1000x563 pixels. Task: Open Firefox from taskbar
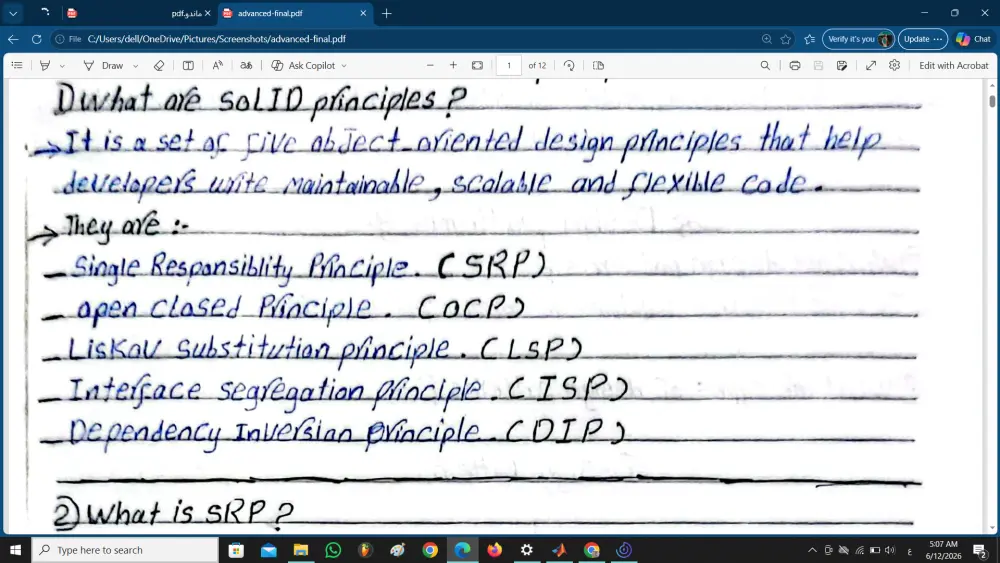494,550
